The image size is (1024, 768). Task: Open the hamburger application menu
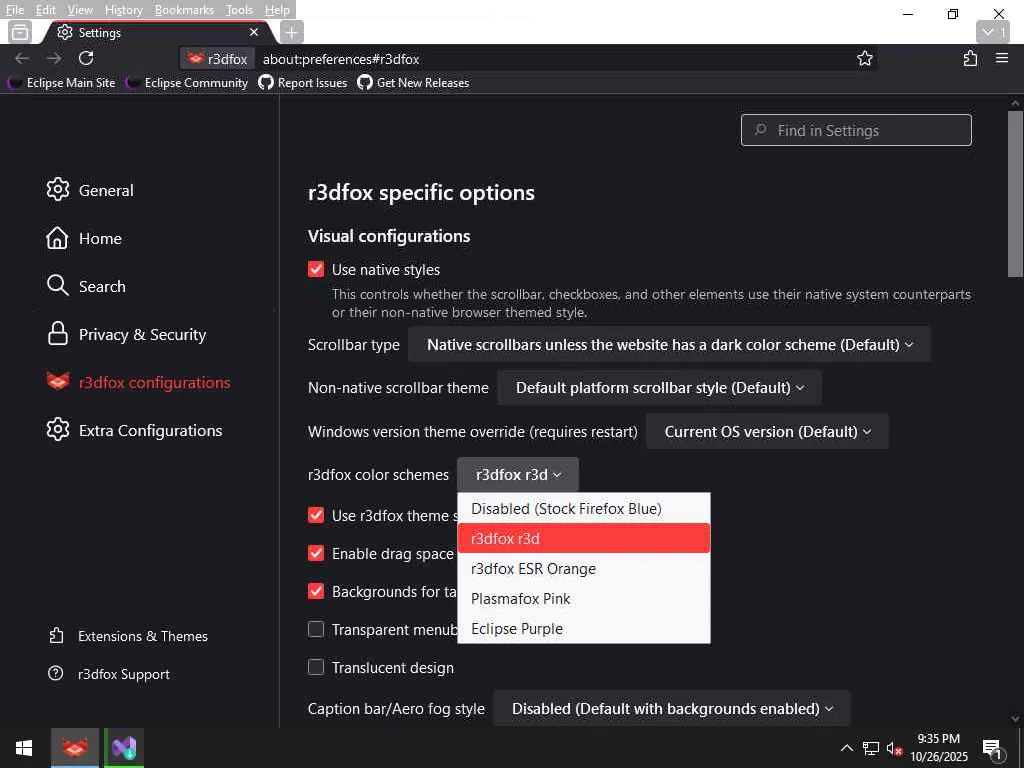[x=1002, y=58]
